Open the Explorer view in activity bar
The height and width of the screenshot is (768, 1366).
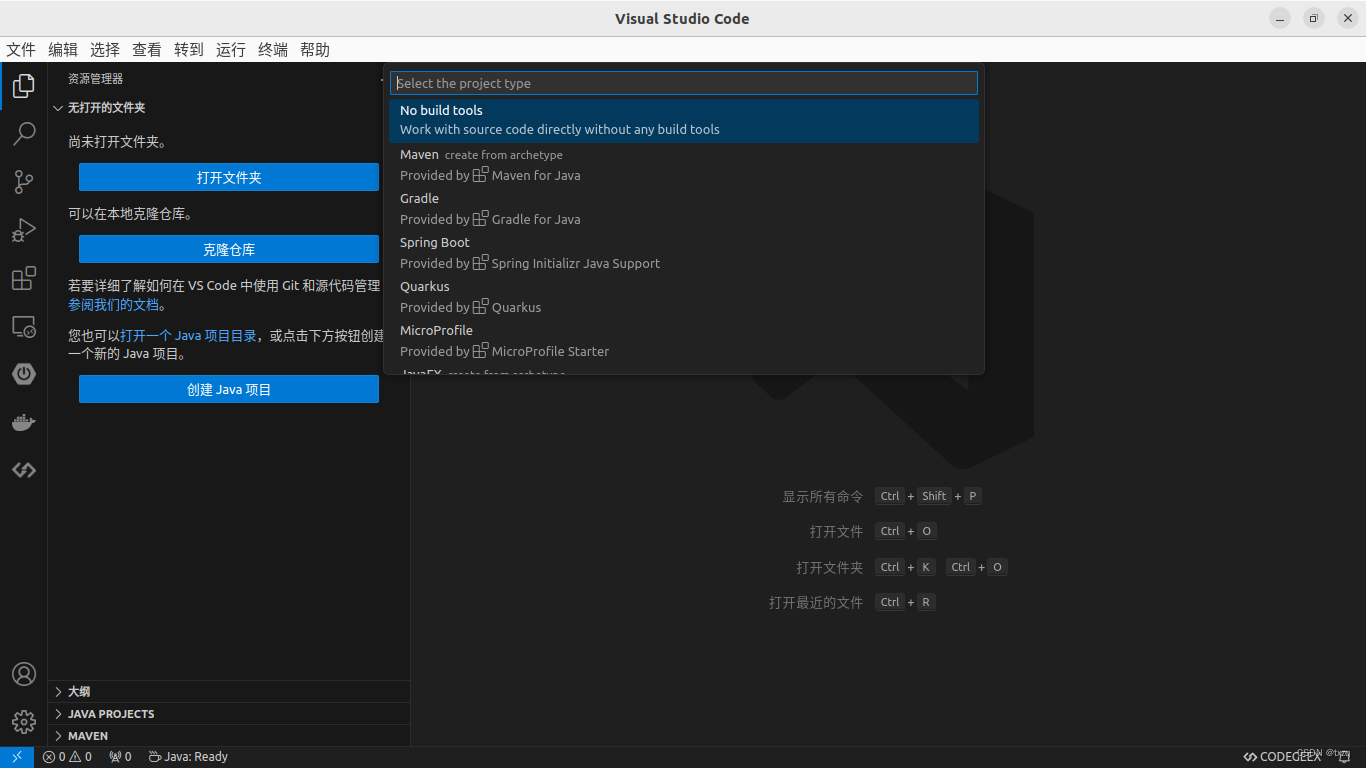[24, 86]
